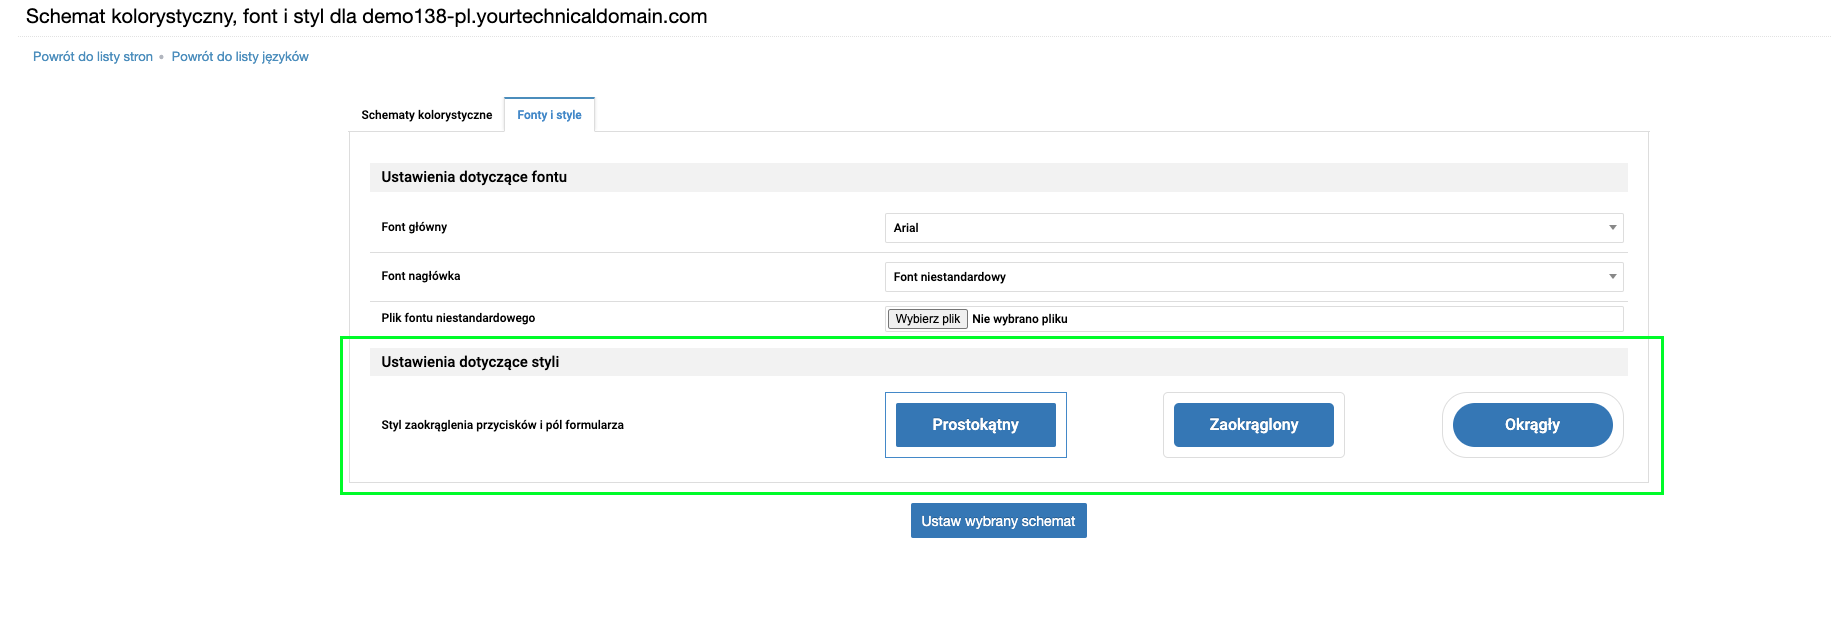Image resolution: width=1832 pixels, height=636 pixels.
Task: Click the 'Plik fontu niestandardowego' label
Action: (x=458, y=318)
